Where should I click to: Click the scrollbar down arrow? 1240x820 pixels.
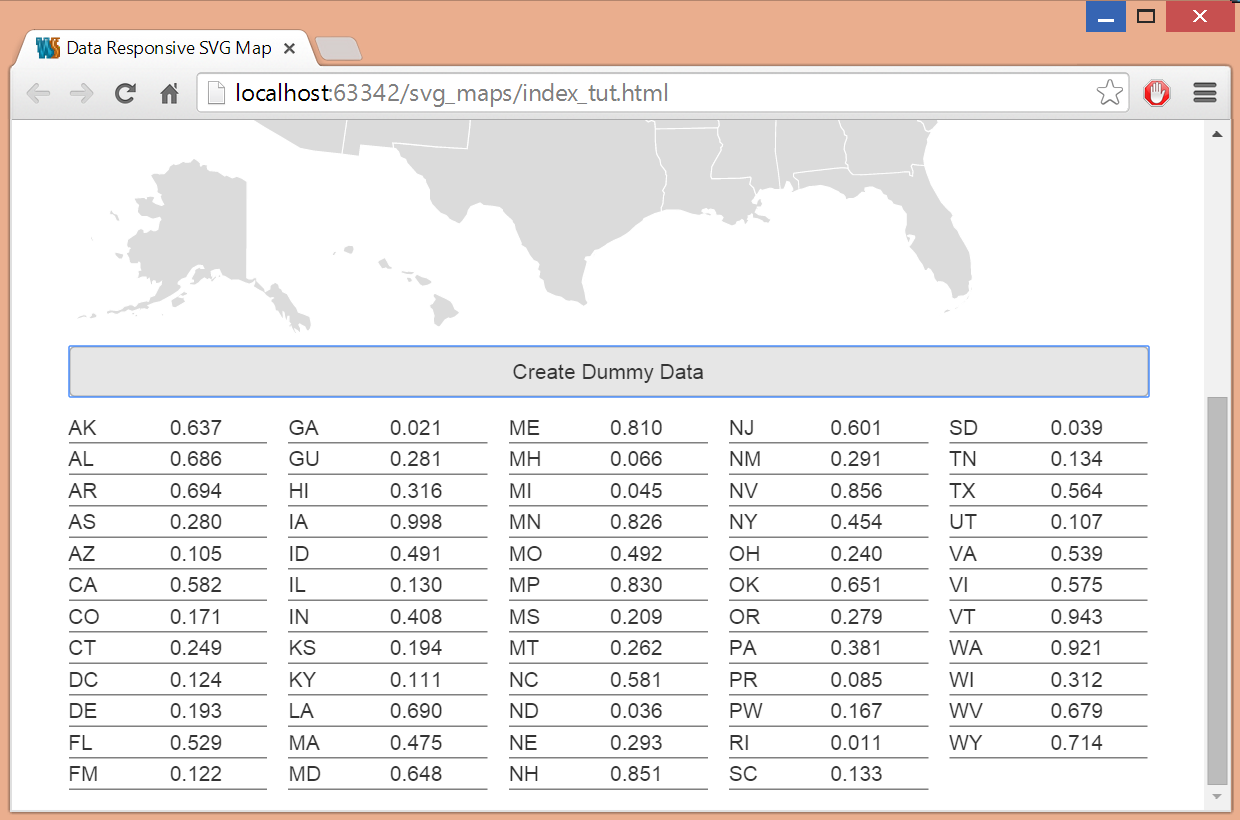[1217, 797]
